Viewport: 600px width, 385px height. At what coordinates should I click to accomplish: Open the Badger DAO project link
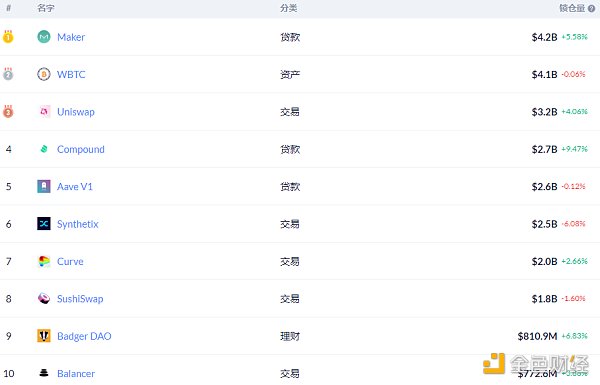coord(84,336)
